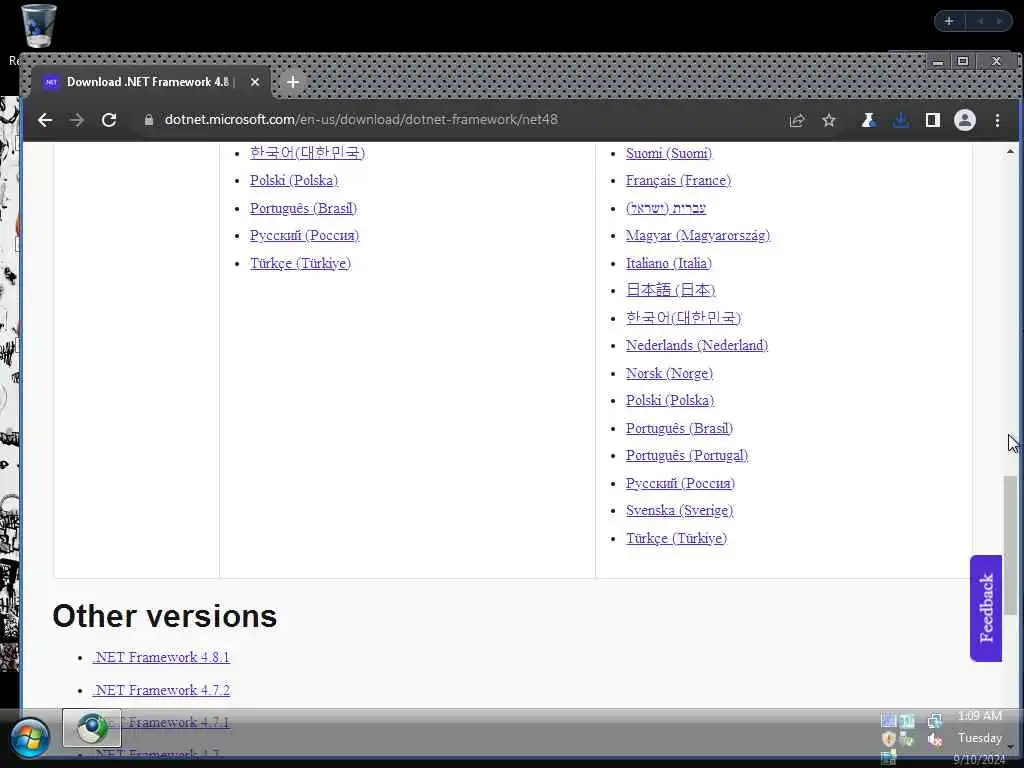
Task: Click the muted volume tray icon
Action: pyautogui.click(x=935, y=740)
